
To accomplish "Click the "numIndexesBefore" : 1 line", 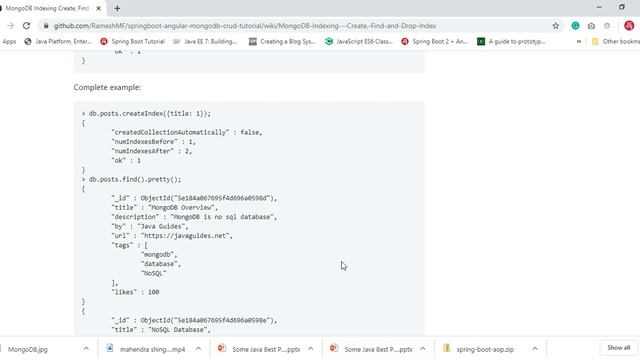I will pyautogui.click(x=153, y=142).
